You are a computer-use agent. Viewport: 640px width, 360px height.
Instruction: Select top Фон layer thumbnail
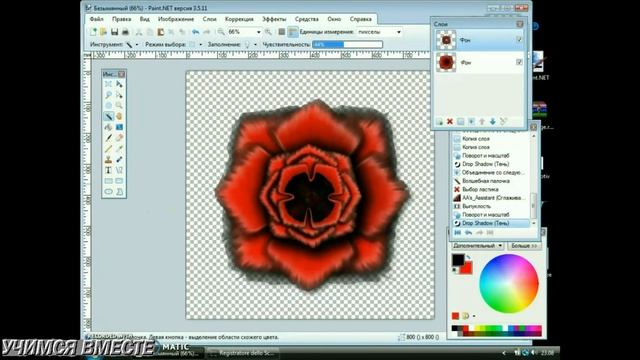(x=446, y=40)
